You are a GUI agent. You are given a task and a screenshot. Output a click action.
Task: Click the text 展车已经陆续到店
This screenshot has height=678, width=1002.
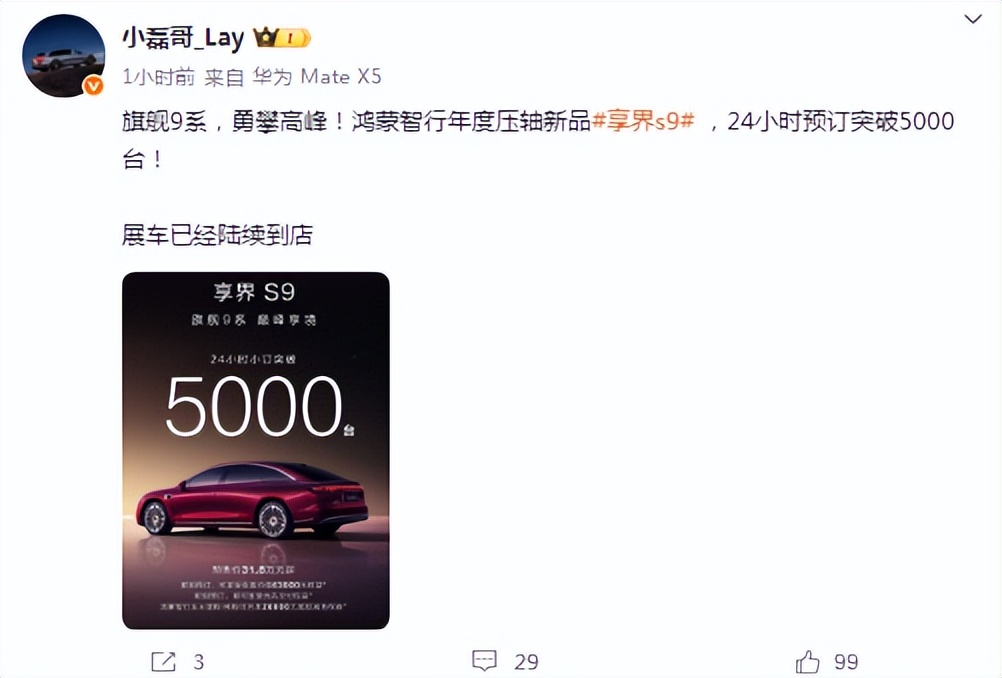(217, 235)
